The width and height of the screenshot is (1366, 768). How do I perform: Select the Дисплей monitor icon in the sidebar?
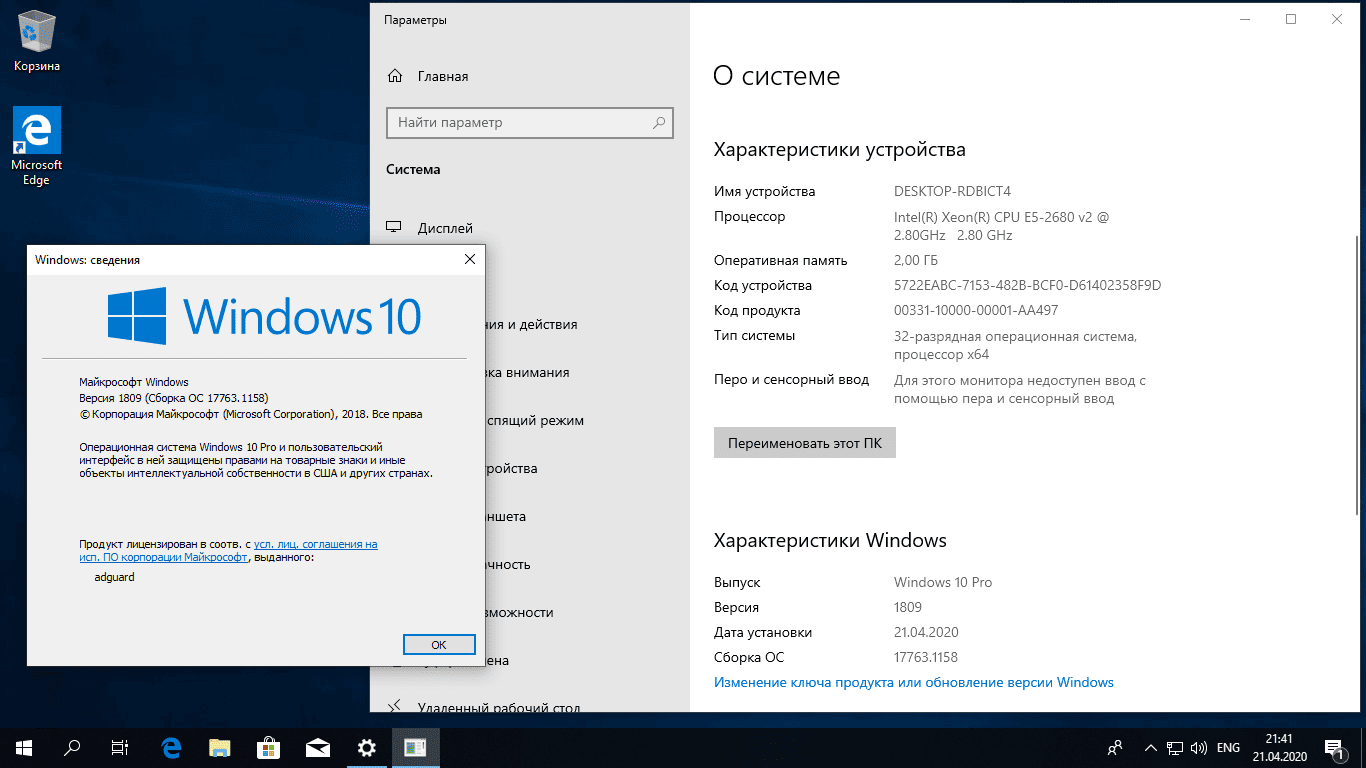point(395,228)
